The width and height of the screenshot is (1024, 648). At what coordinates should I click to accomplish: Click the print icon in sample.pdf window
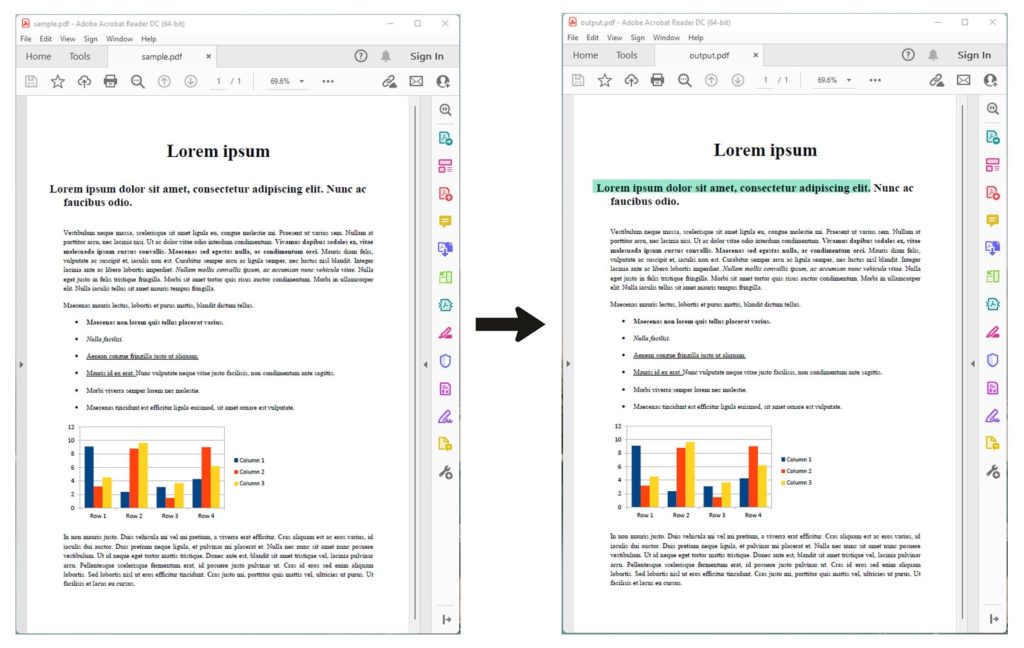pyautogui.click(x=110, y=81)
